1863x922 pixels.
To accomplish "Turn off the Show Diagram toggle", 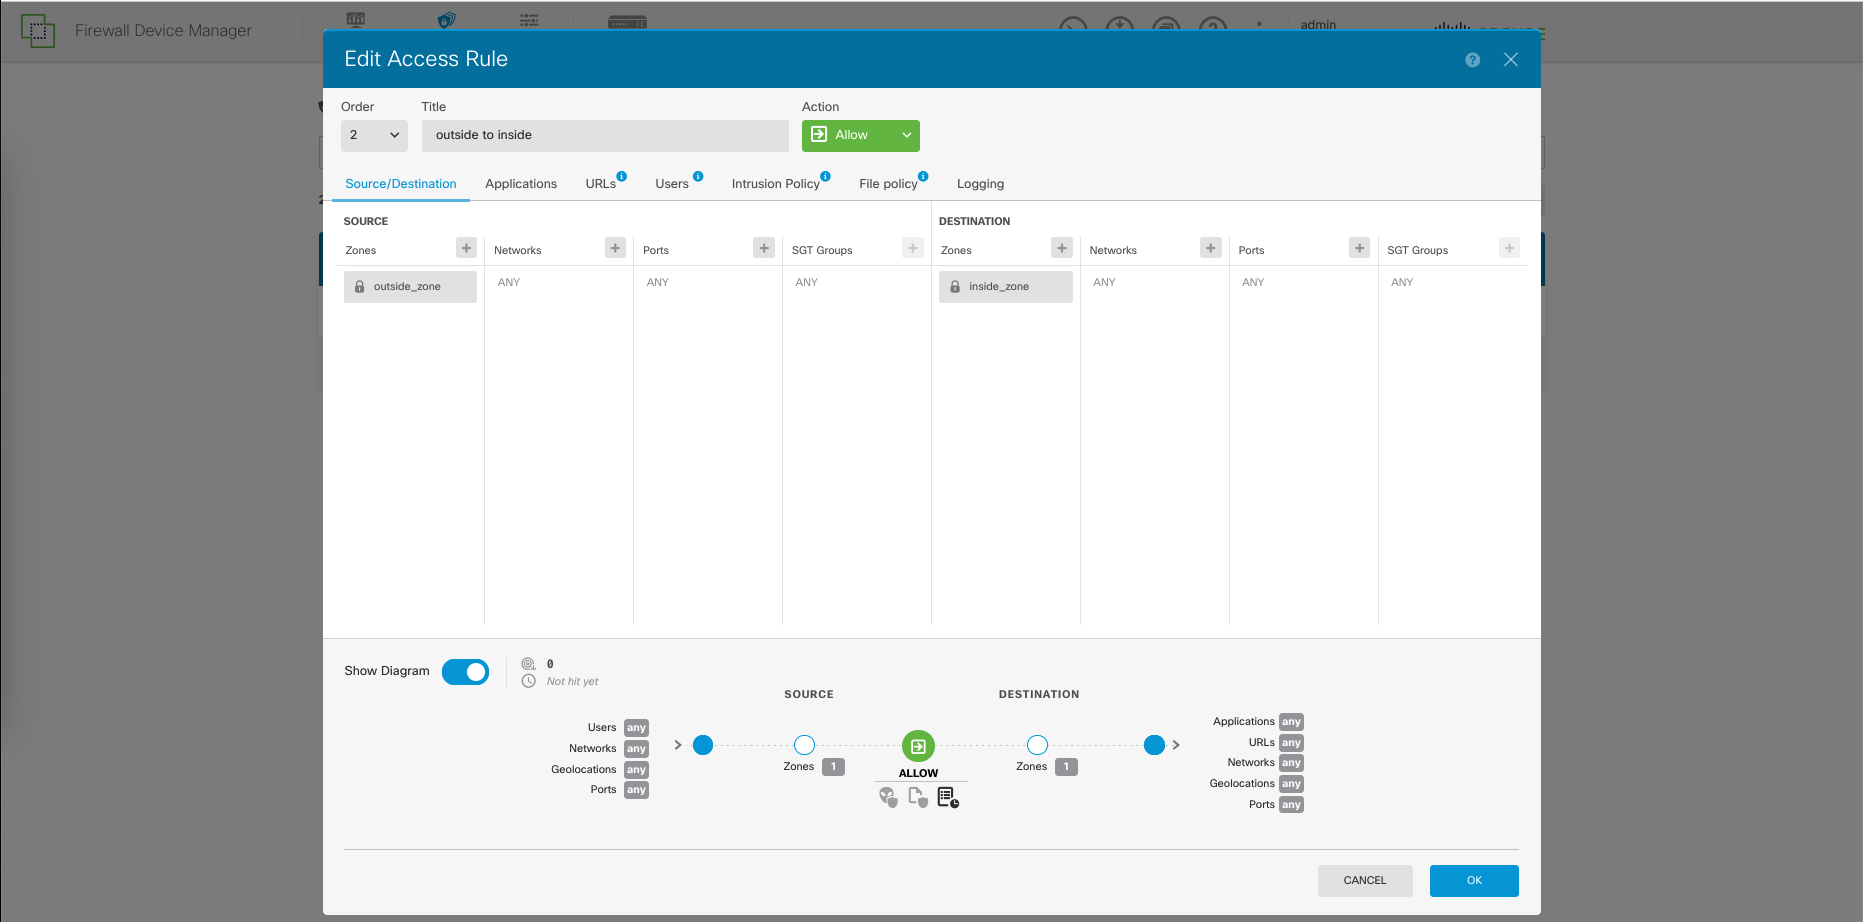I will click(465, 672).
